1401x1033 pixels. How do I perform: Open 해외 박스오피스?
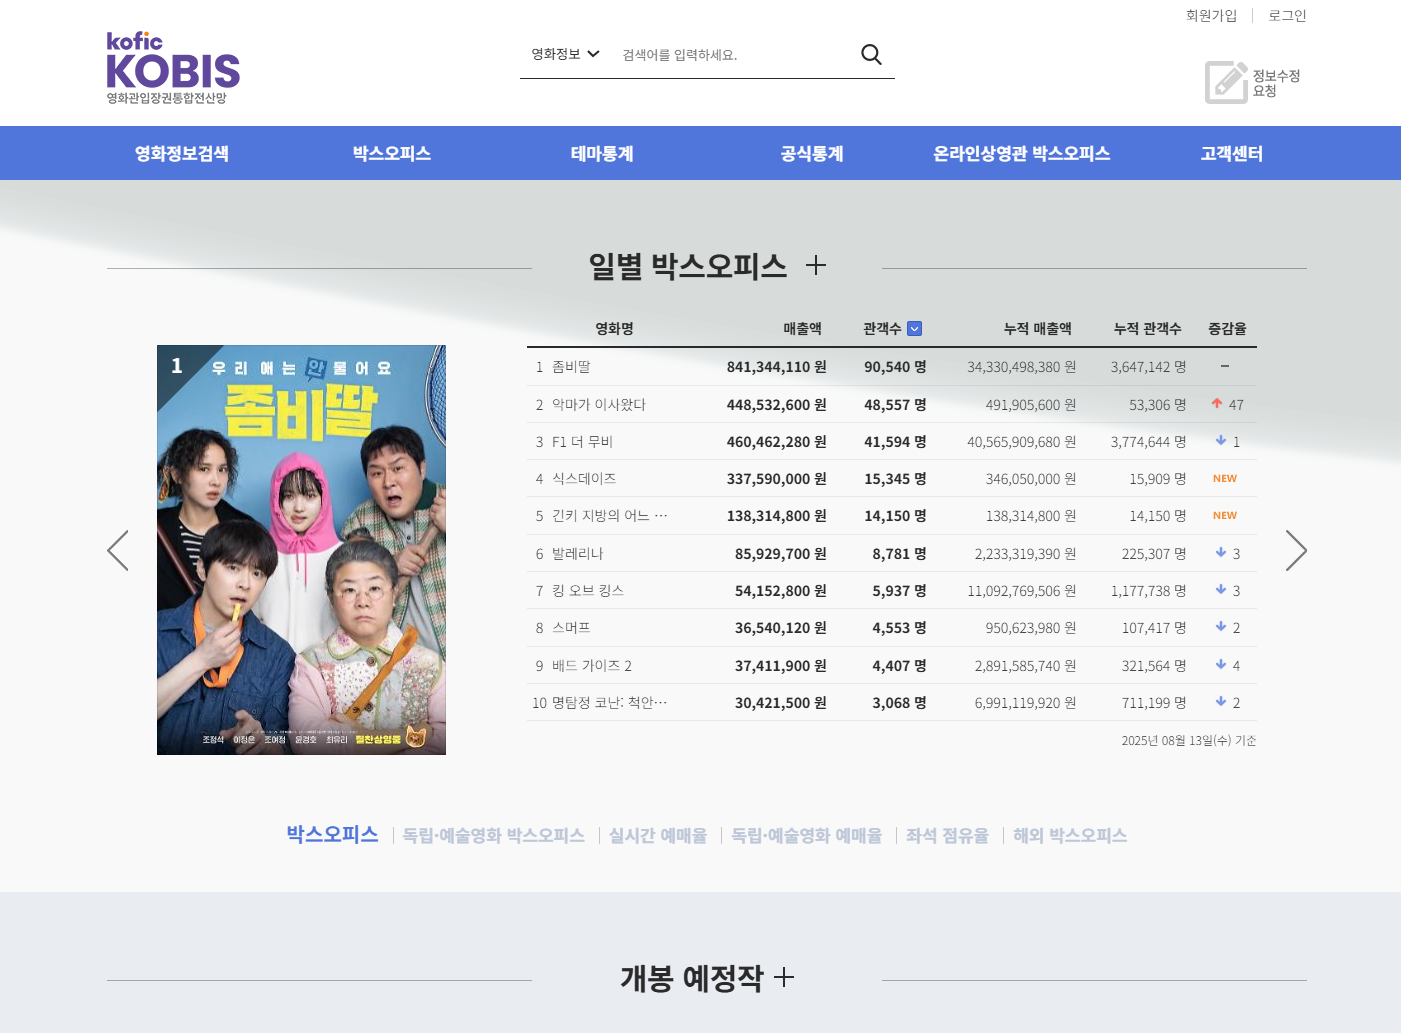(1069, 835)
